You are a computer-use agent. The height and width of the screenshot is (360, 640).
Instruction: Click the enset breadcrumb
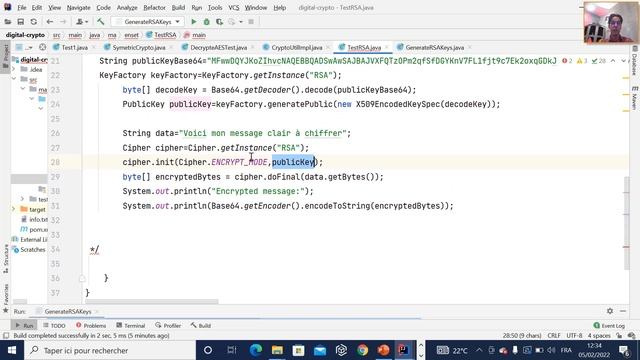[131, 35]
